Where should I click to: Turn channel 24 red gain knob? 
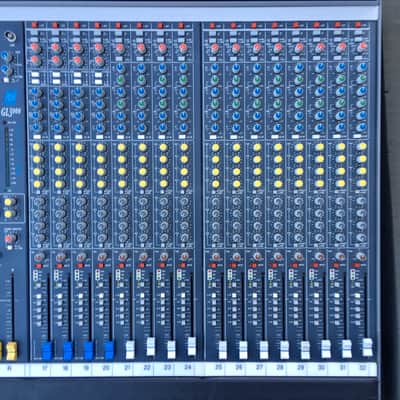tap(183, 48)
